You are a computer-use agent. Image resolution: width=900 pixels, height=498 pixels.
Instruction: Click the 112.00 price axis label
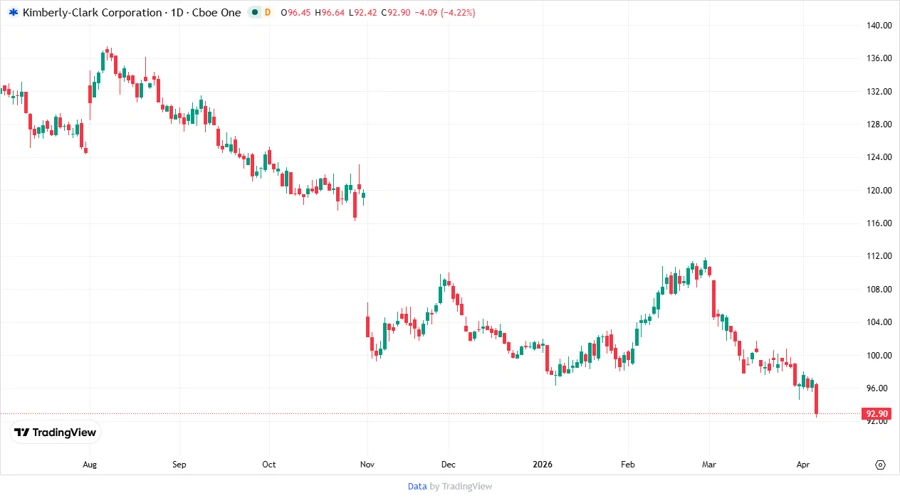pyautogui.click(x=879, y=256)
